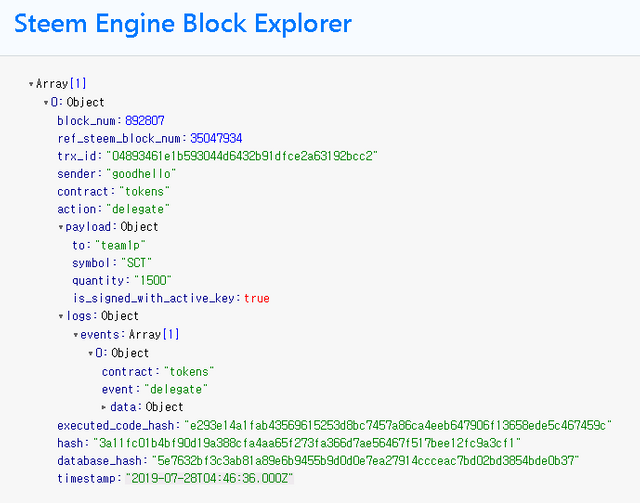Collapse the events Array[1] node
Viewport: 640px width, 503px height.
[76, 335]
